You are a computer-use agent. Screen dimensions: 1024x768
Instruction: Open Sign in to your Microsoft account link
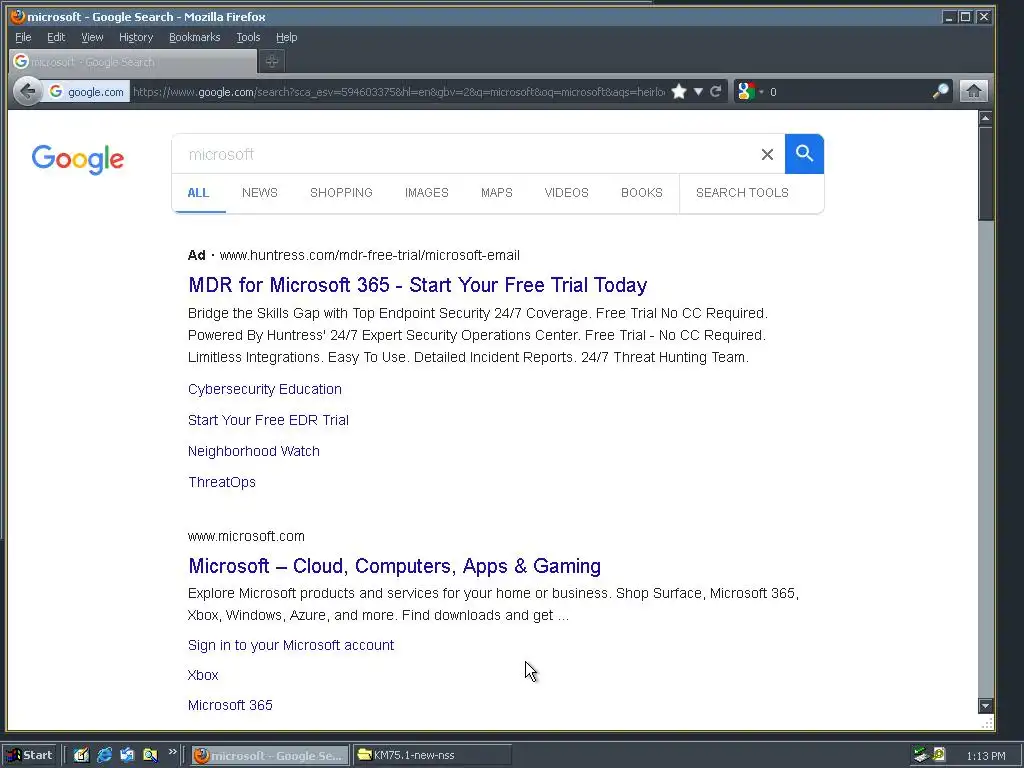point(291,645)
